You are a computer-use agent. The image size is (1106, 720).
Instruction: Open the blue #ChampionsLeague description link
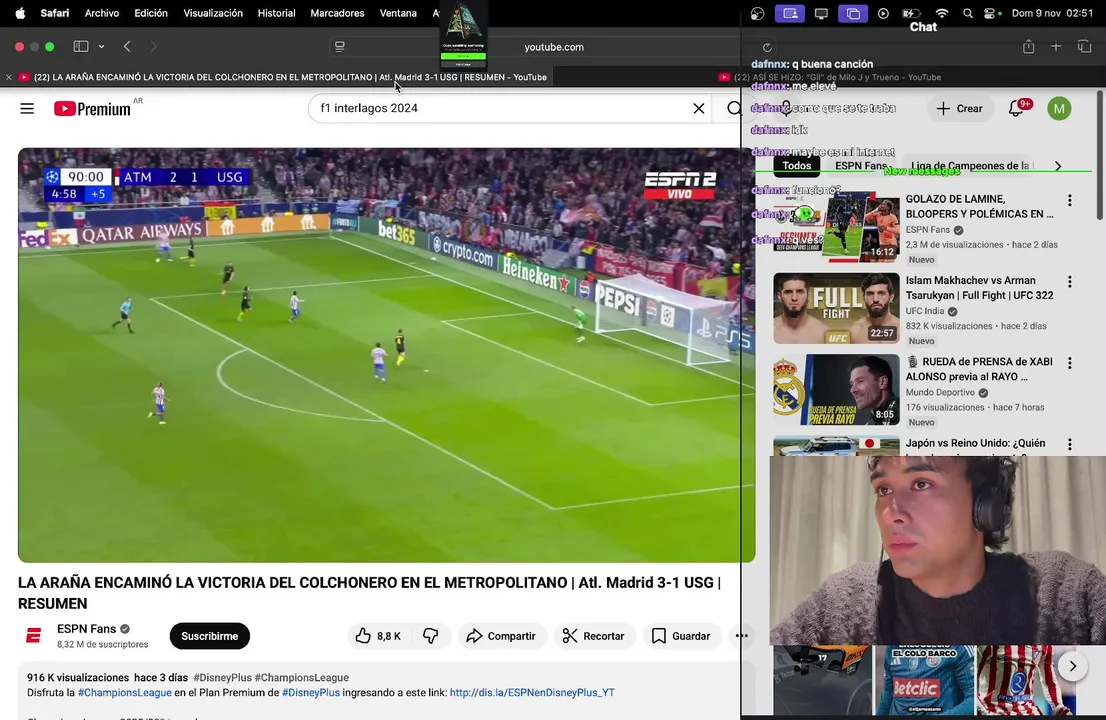coord(125,693)
